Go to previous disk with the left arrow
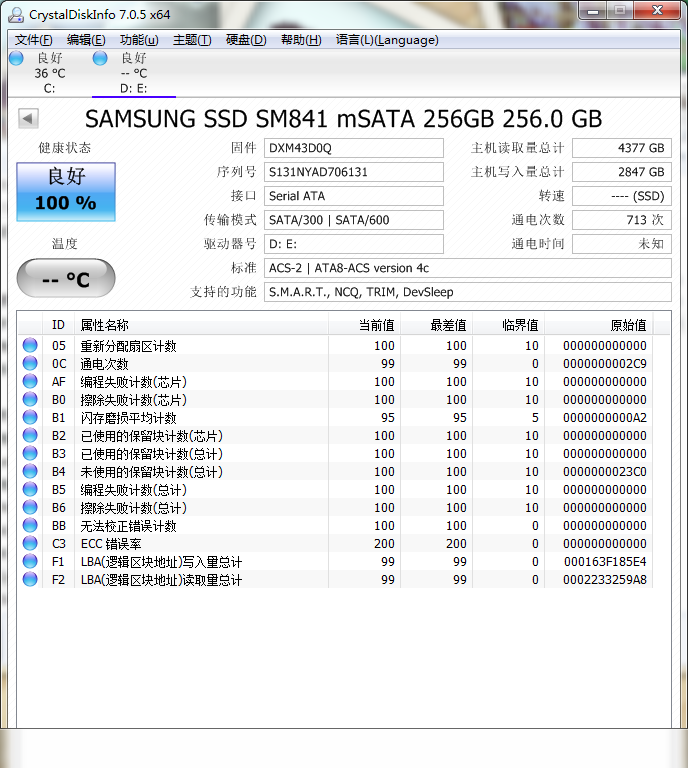Image resolution: width=689 pixels, height=768 pixels. [x=28, y=119]
